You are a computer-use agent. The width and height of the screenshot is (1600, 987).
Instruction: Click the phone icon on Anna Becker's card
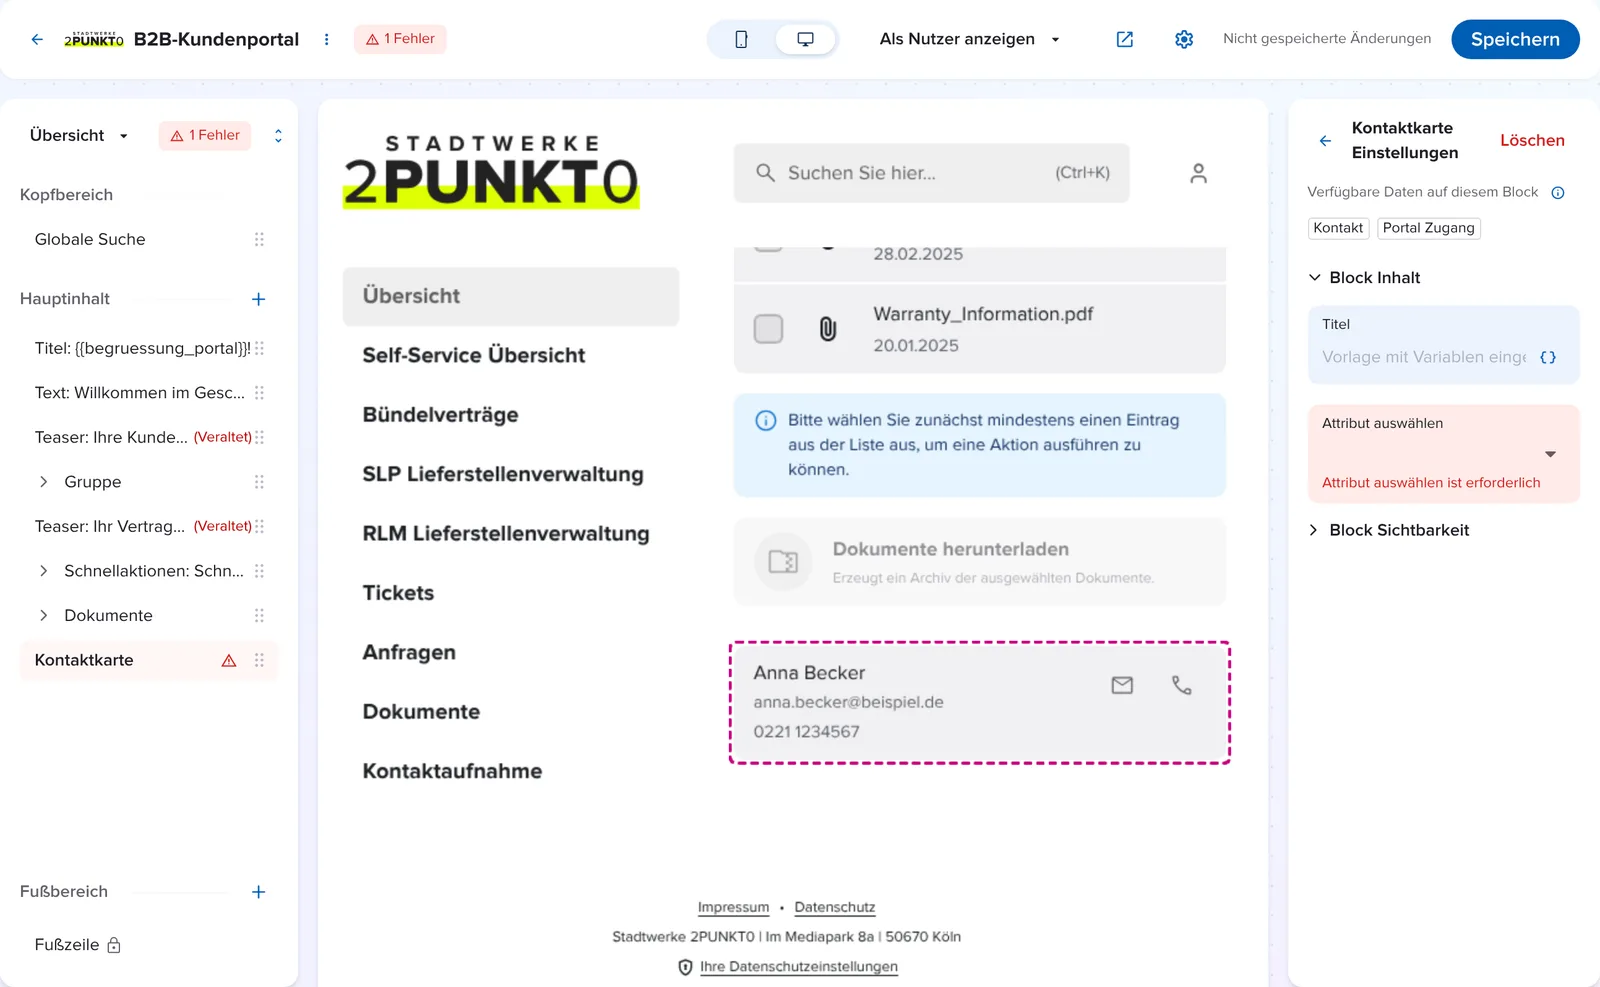1181,685
